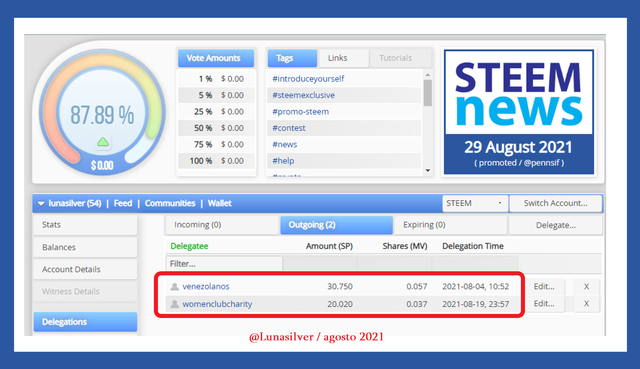
Task: Sort by the Amount (SP) column header
Action: [x=329, y=246]
